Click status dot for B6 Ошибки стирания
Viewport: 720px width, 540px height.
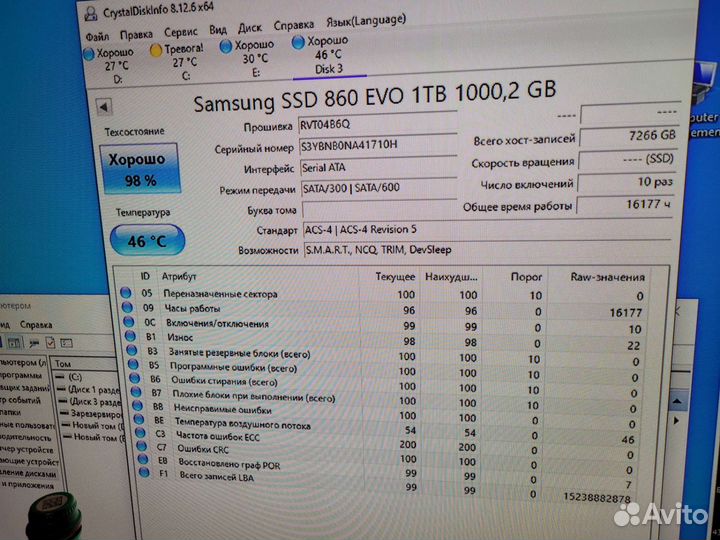[x=135, y=378]
